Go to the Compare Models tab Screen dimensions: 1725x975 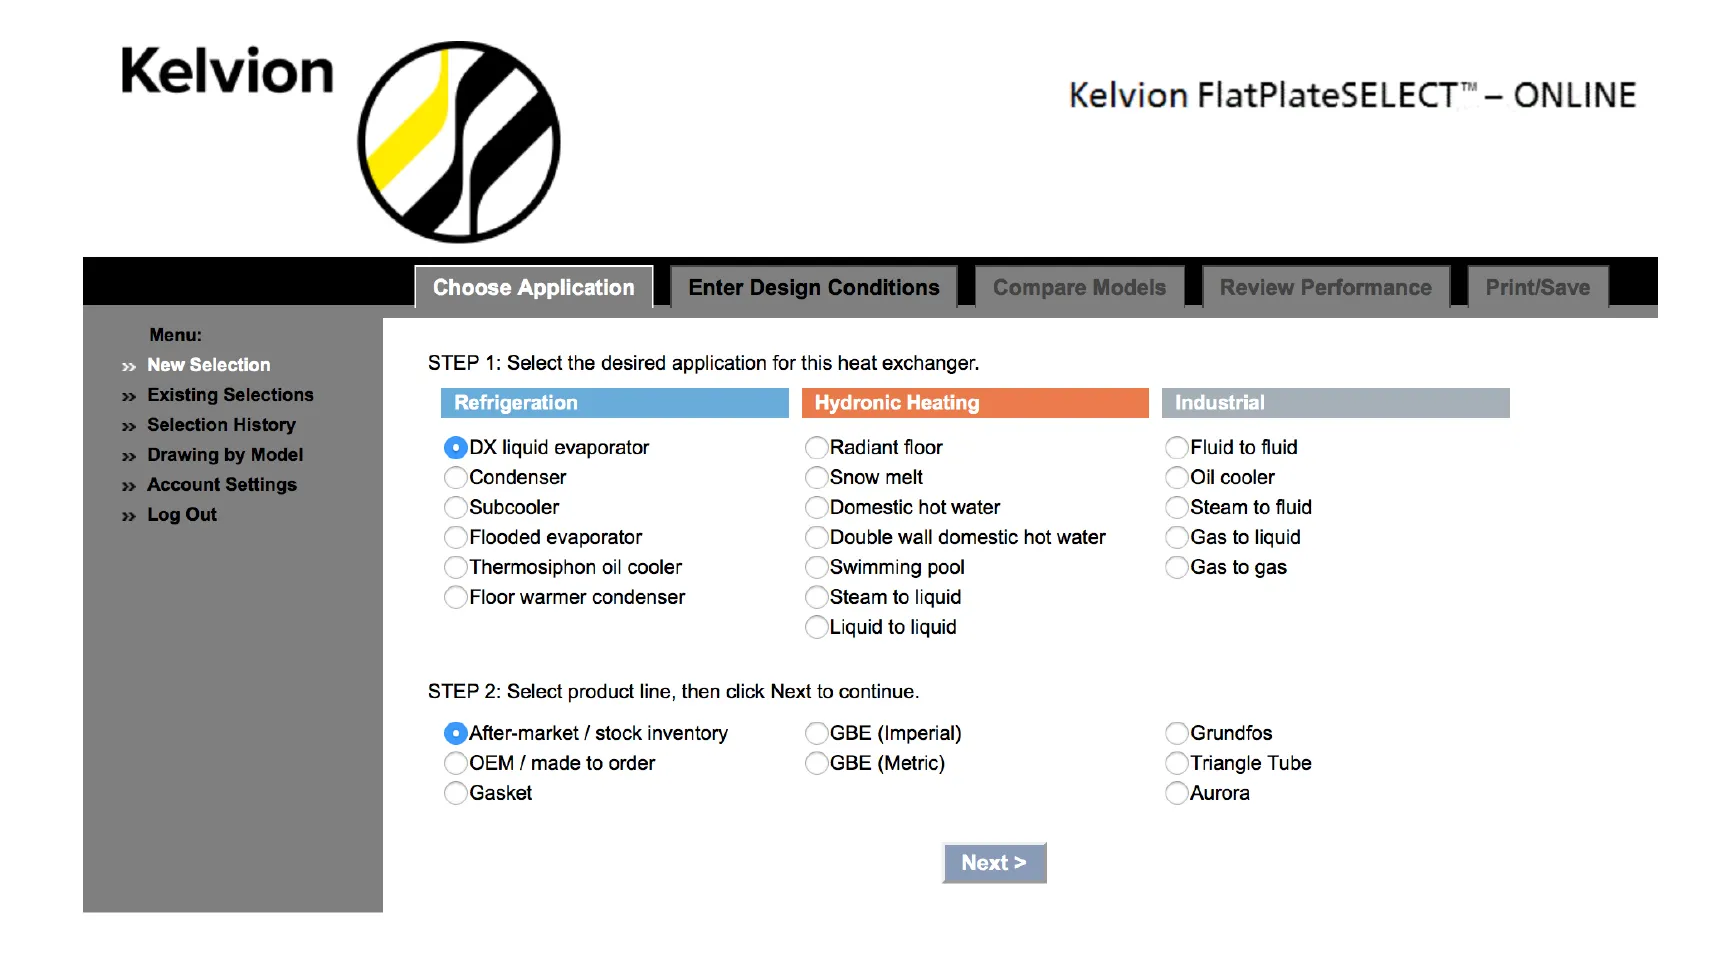click(1080, 287)
